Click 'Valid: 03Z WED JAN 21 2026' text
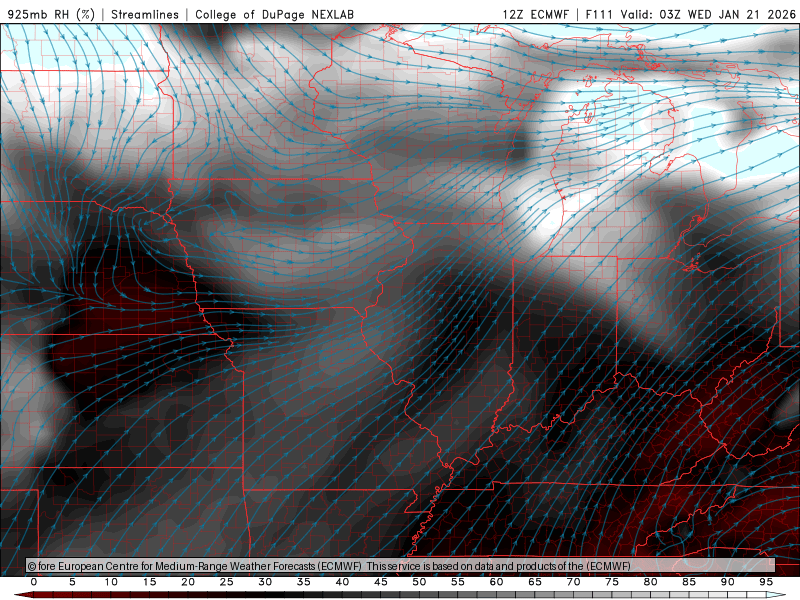This screenshot has height=600, width=800. 708,14
